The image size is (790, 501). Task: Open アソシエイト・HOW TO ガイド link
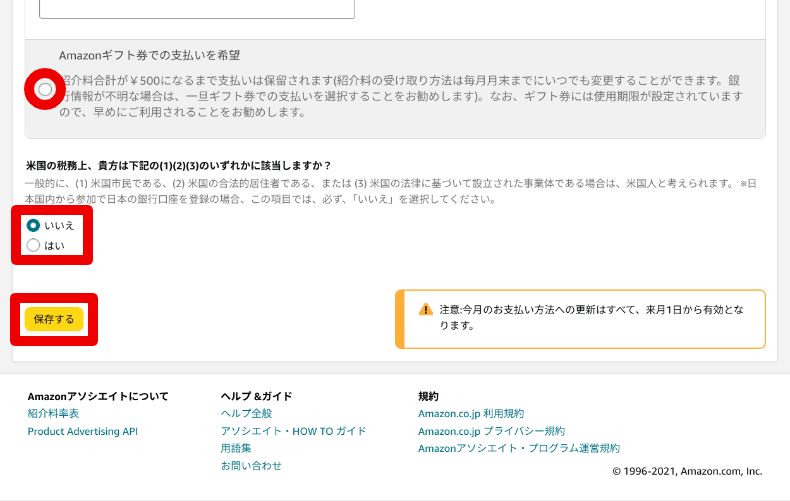click(293, 431)
